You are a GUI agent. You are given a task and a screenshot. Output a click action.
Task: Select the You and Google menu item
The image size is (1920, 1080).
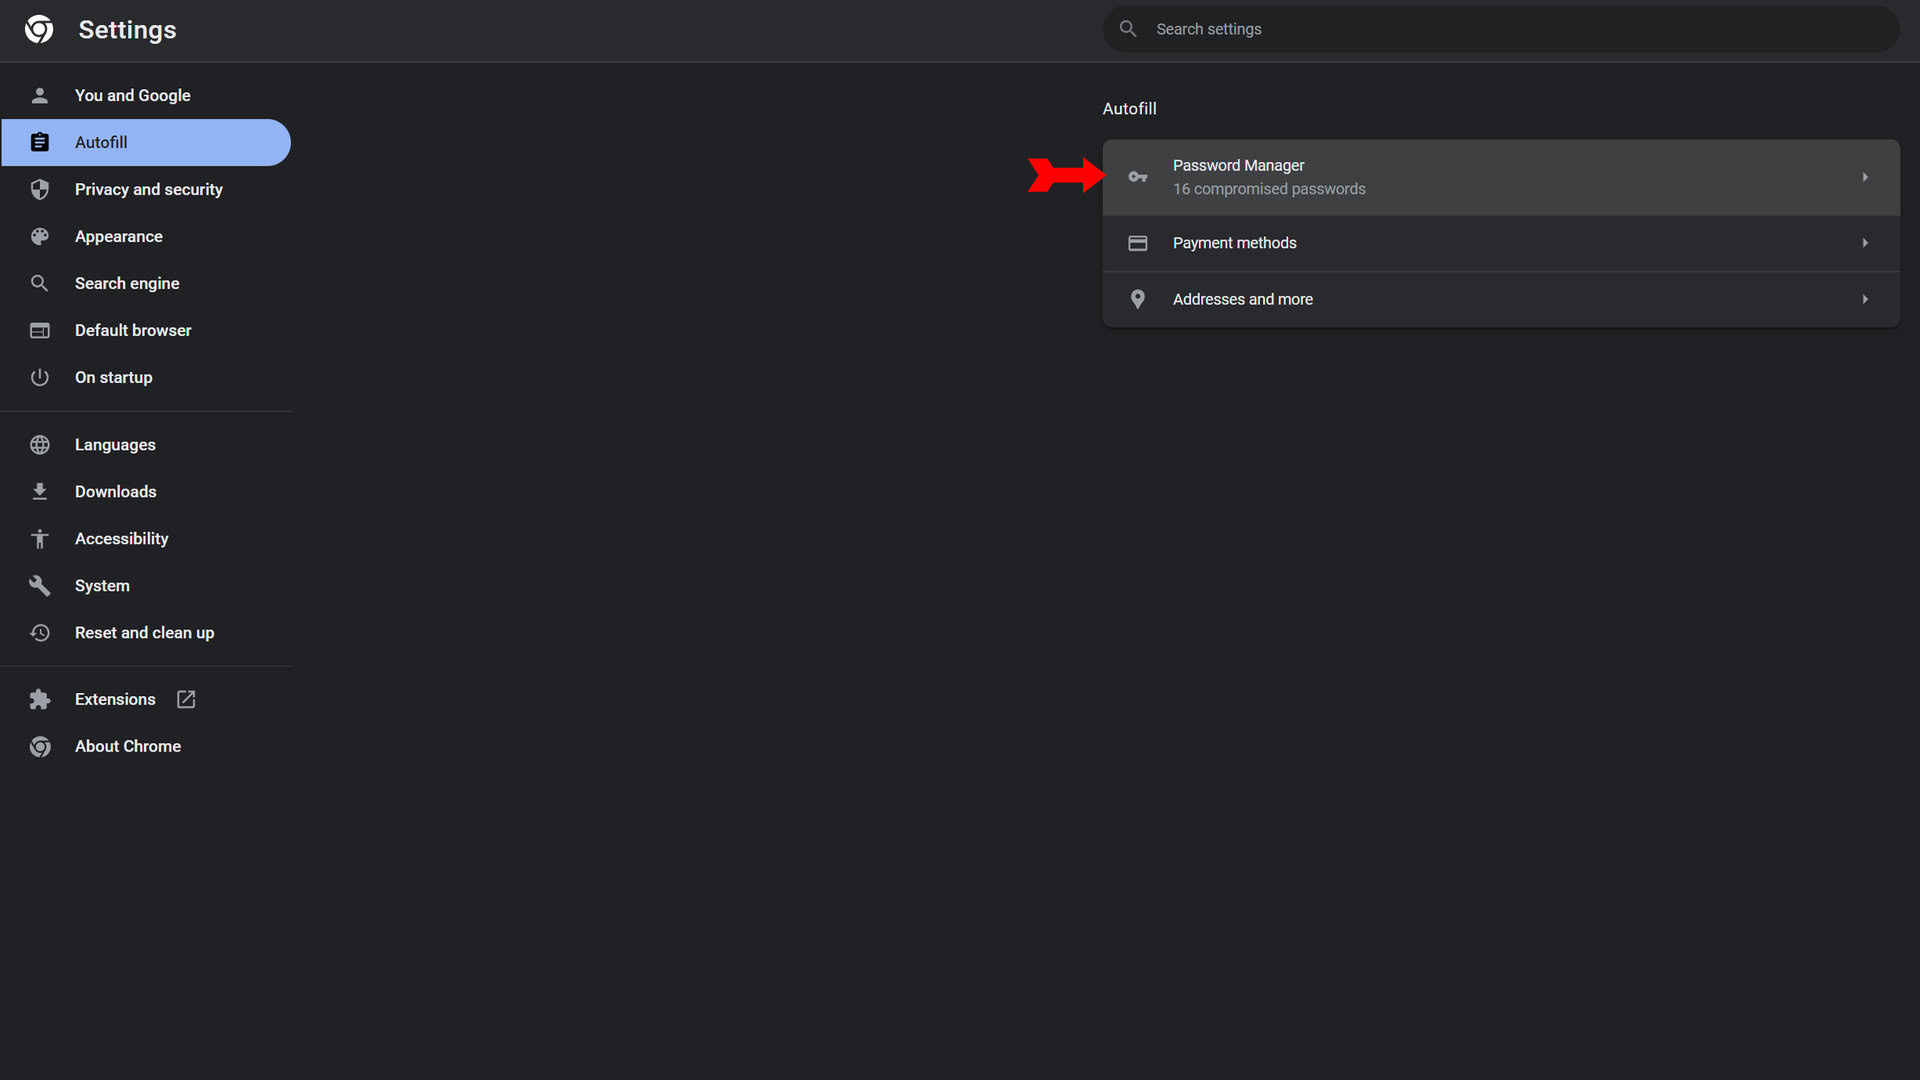[132, 95]
